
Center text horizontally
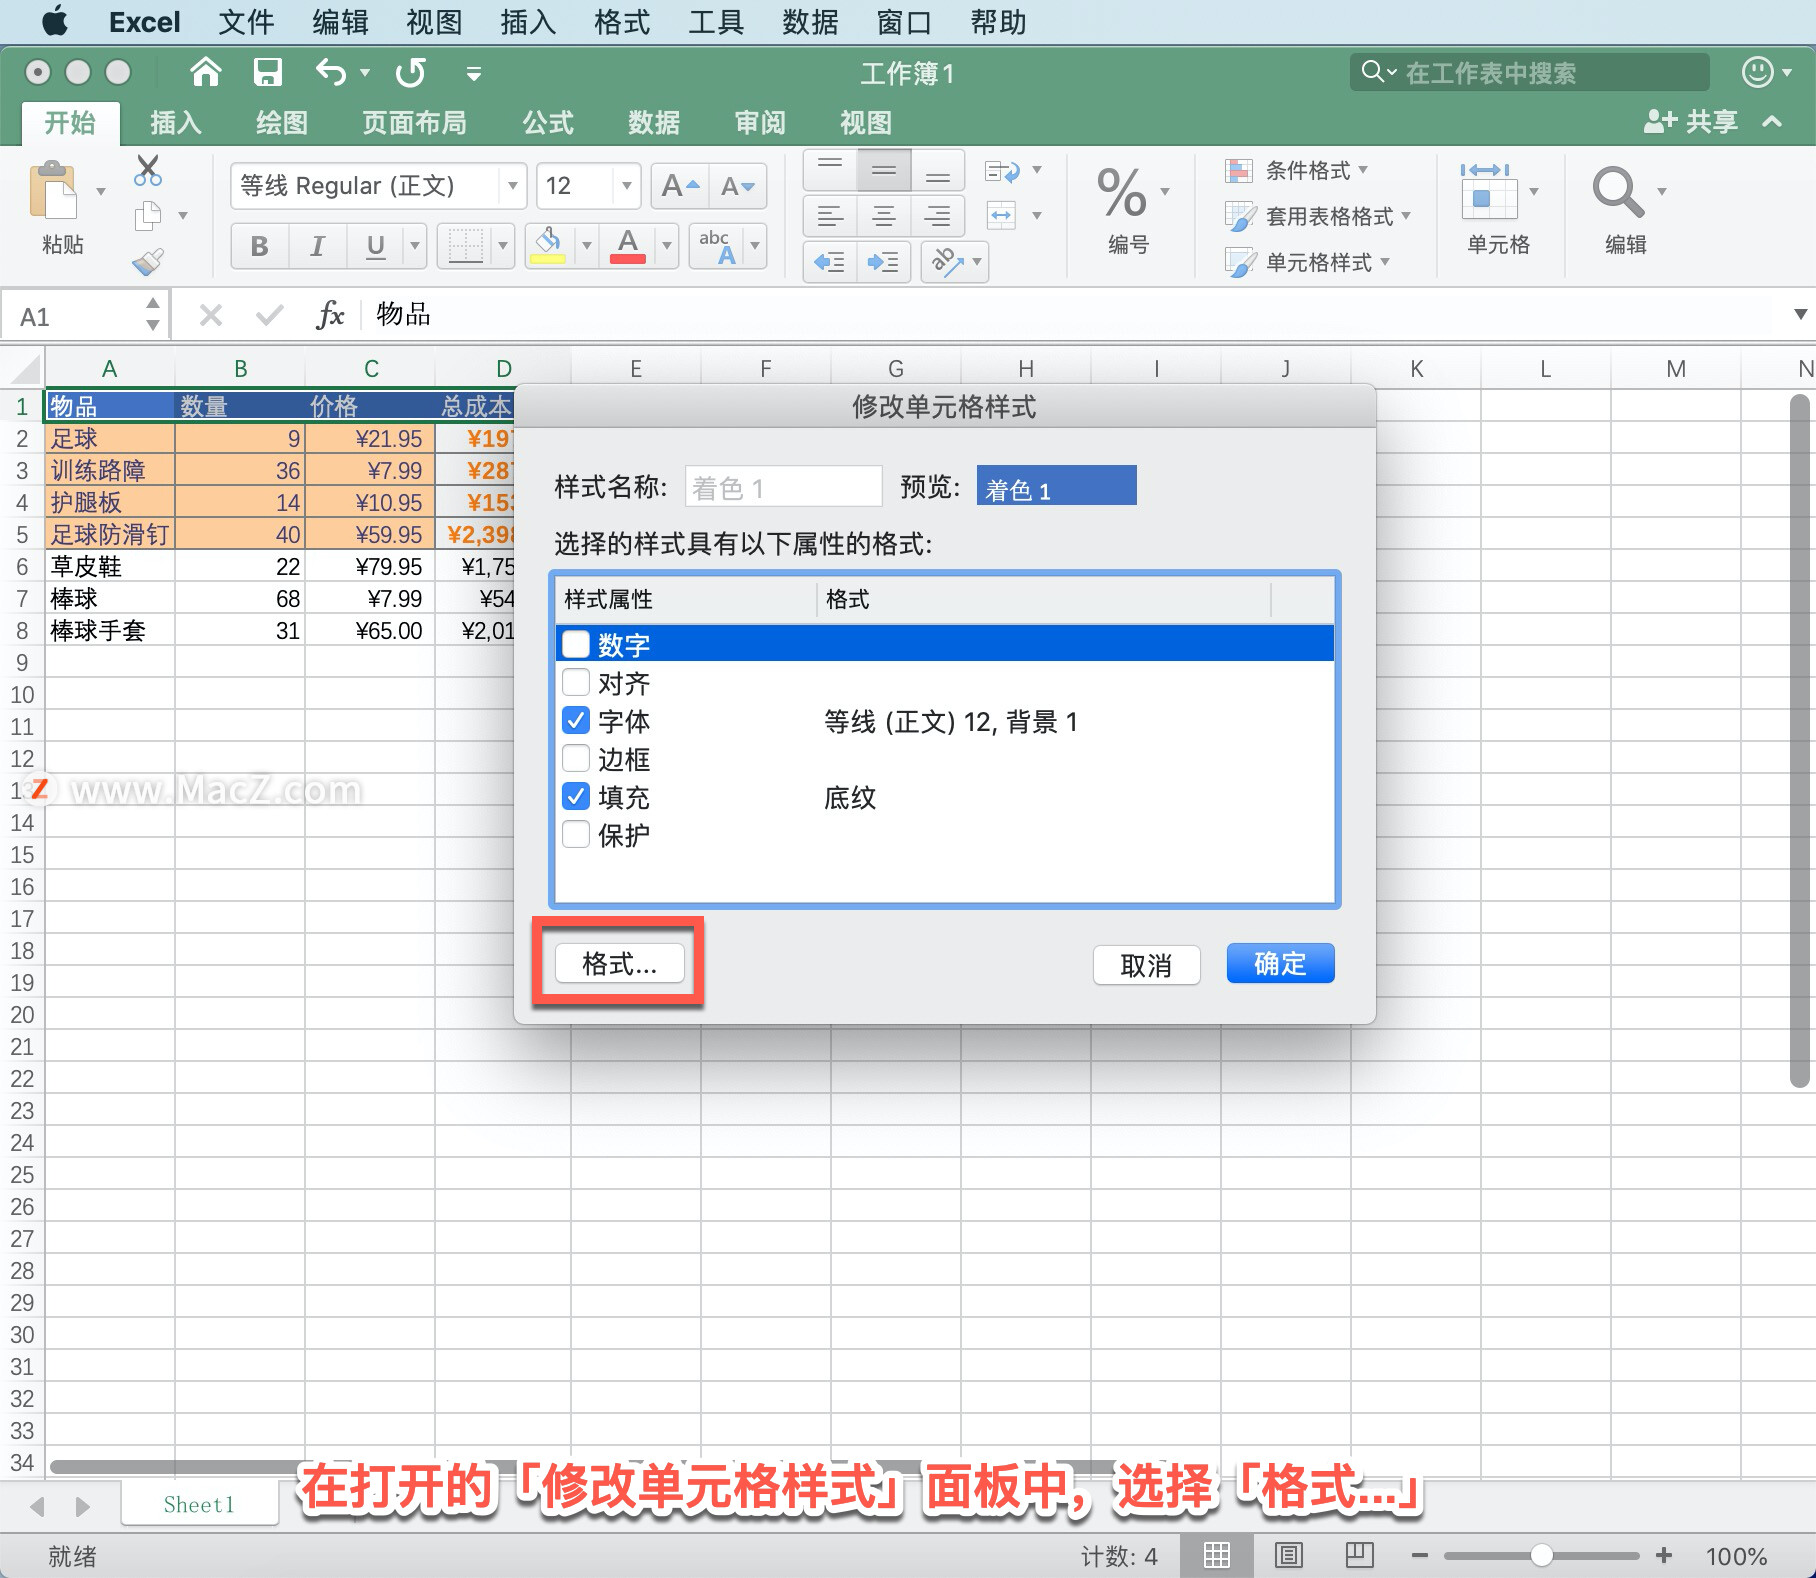(884, 216)
